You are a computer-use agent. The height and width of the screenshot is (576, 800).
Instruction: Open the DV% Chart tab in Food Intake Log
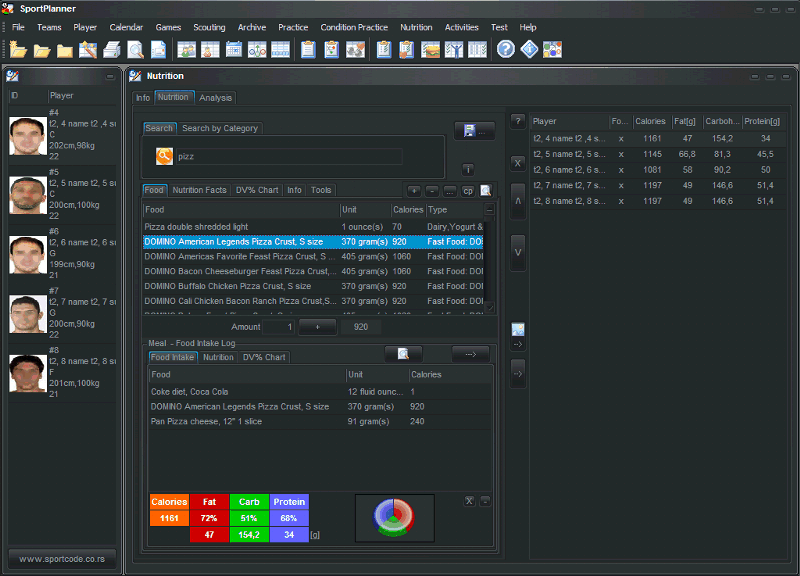(x=264, y=358)
